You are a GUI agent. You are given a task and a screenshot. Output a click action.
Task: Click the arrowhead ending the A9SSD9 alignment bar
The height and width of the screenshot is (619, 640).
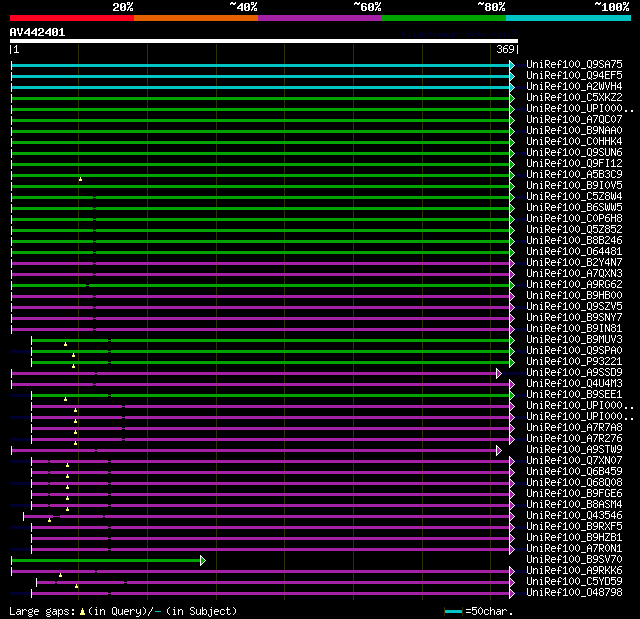tap(498, 373)
